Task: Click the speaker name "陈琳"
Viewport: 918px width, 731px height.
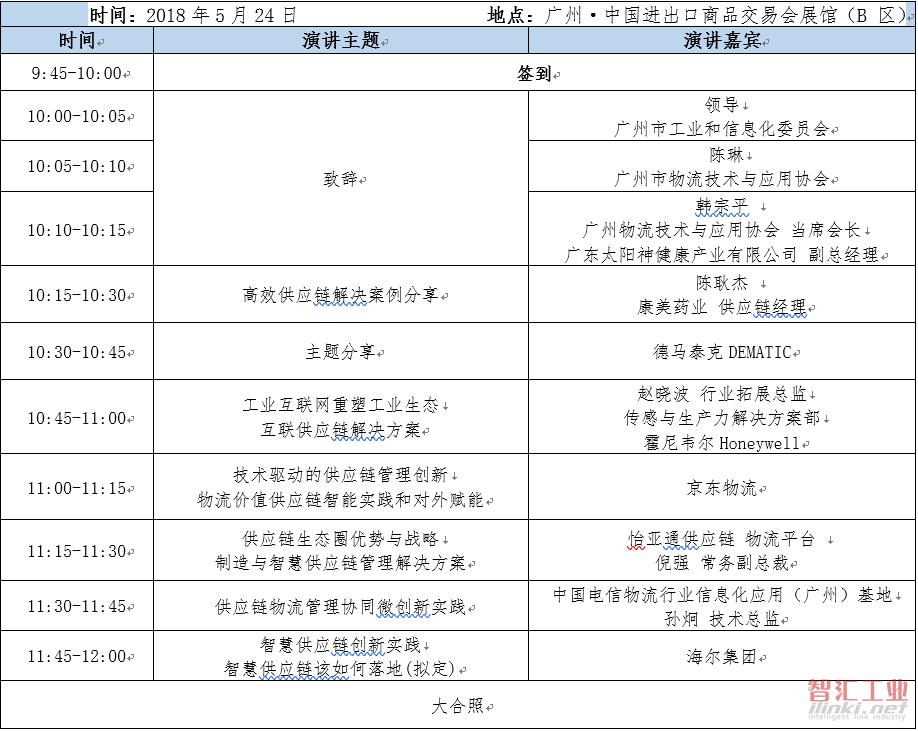Action: coord(726,155)
